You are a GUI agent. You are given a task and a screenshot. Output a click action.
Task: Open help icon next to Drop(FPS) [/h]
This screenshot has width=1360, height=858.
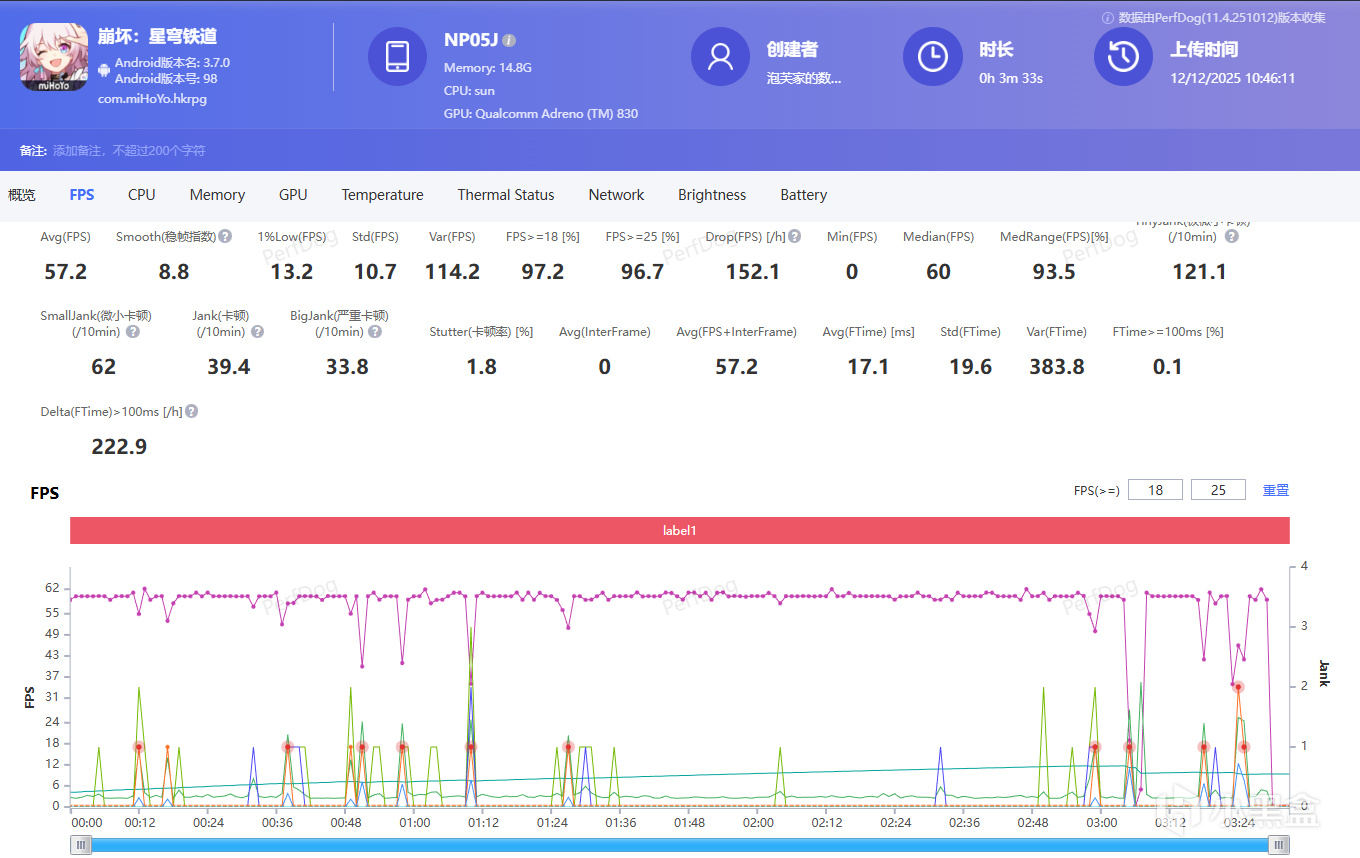click(x=794, y=237)
